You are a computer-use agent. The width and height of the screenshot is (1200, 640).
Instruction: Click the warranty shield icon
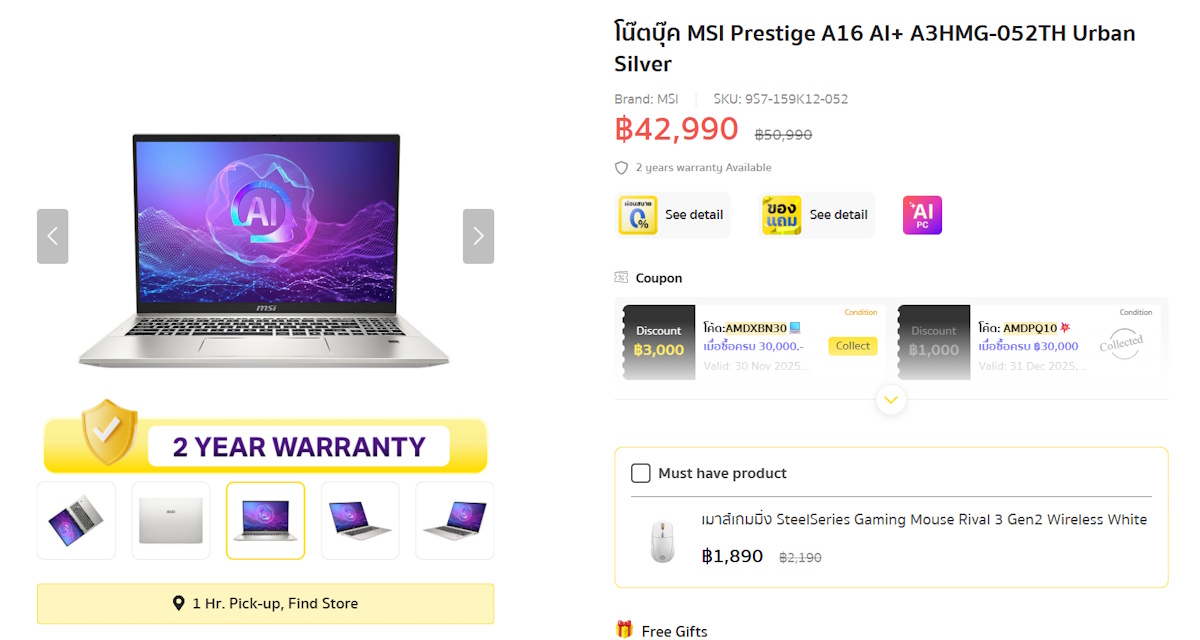click(622, 168)
